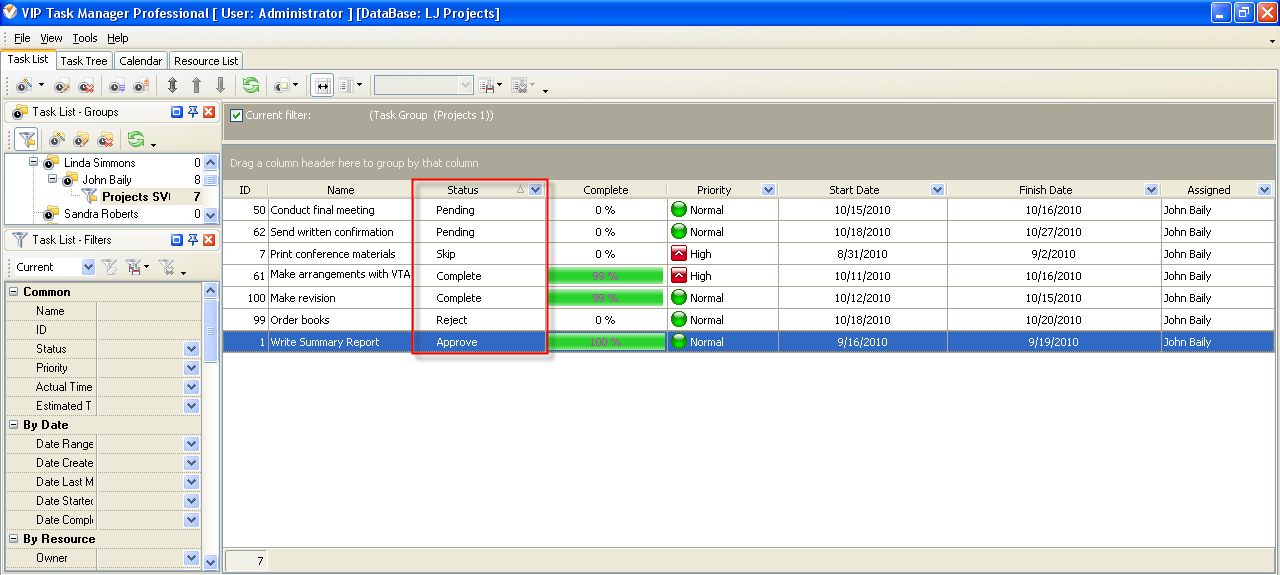Viewport: 1280px width, 575px height.
Task: Collapse the John Baily tree node
Action: pos(53,180)
